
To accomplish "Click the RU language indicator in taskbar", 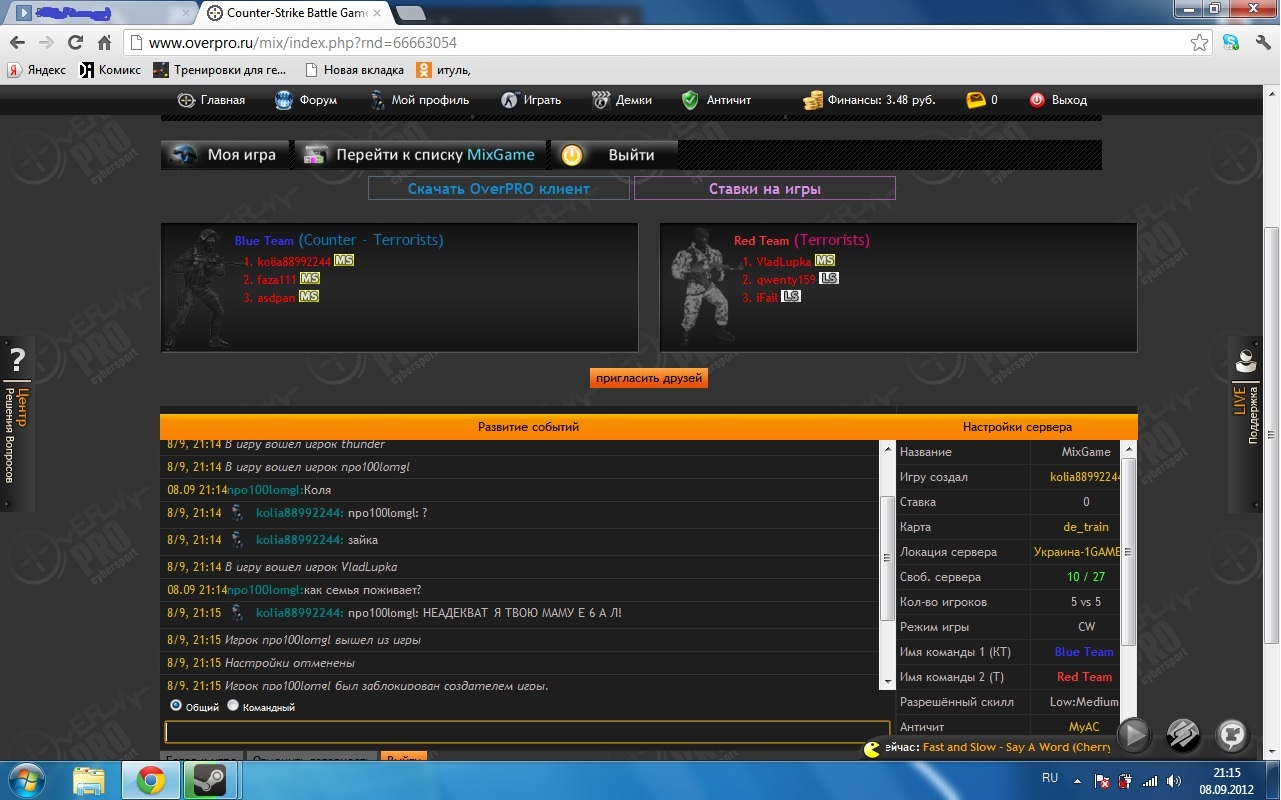I will click(x=1050, y=778).
